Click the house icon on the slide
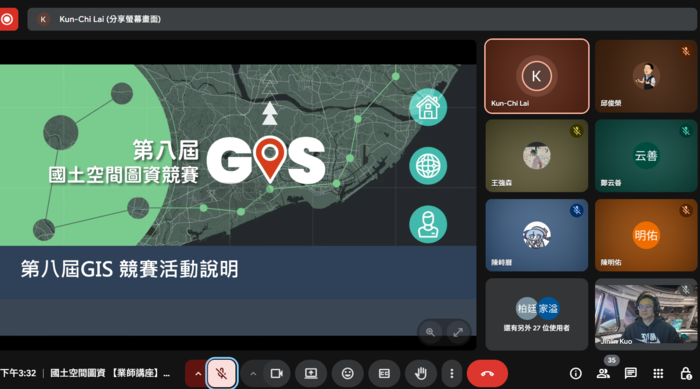Viewport: 700px width, 389px height. tap(428, 107)
